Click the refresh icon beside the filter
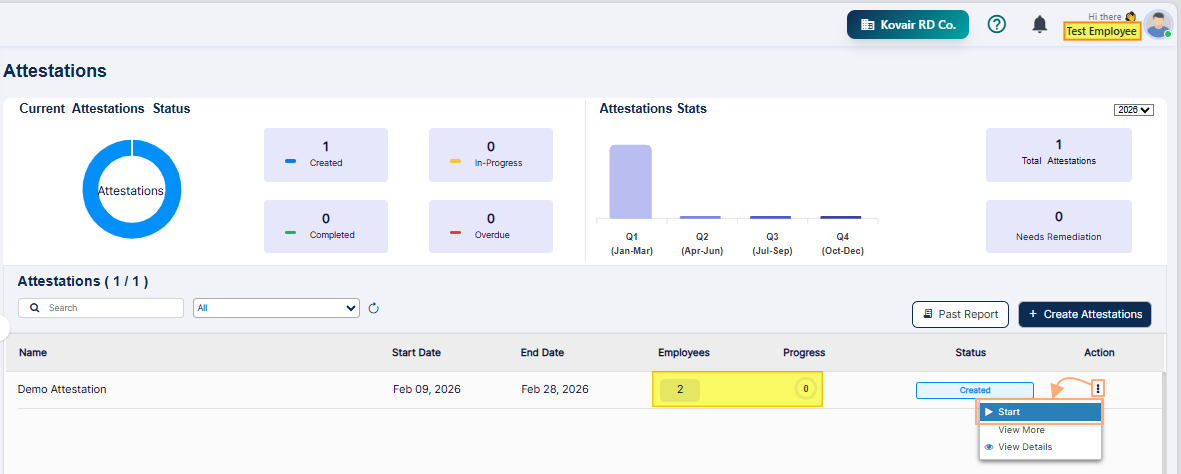 coord(374,308)
